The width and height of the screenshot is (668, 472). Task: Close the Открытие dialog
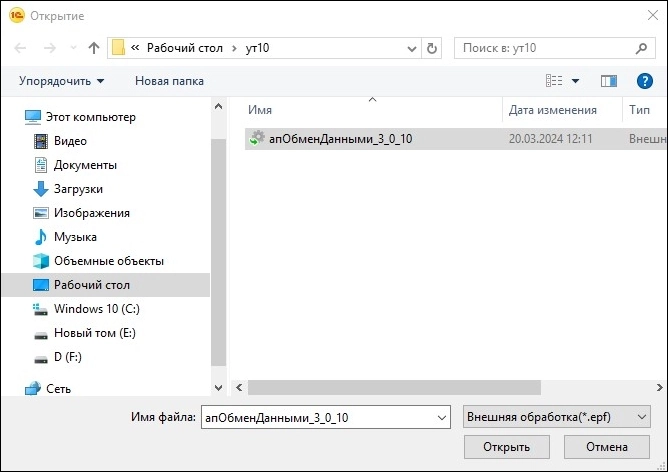point(653,15)
